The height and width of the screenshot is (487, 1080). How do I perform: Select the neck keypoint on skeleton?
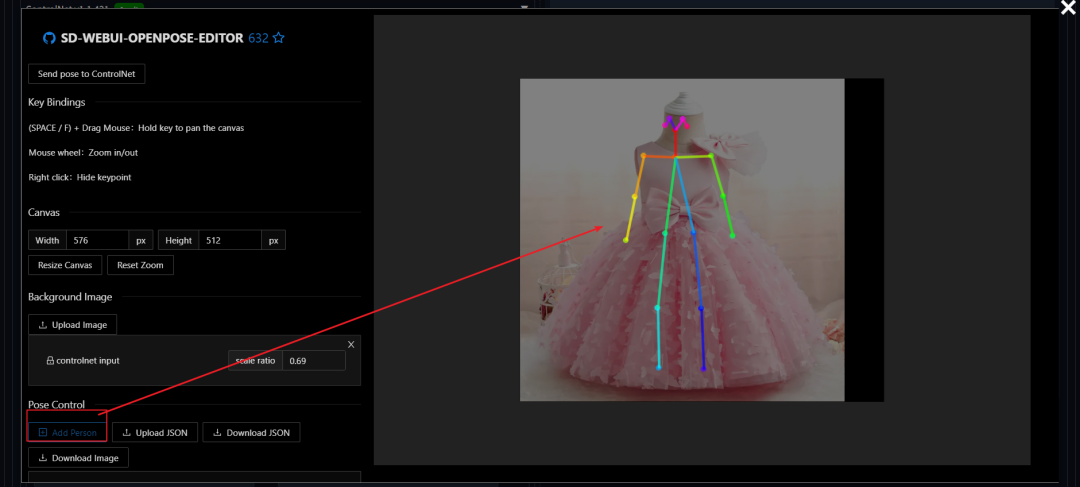pyautogui.click(x=676, y=158)
